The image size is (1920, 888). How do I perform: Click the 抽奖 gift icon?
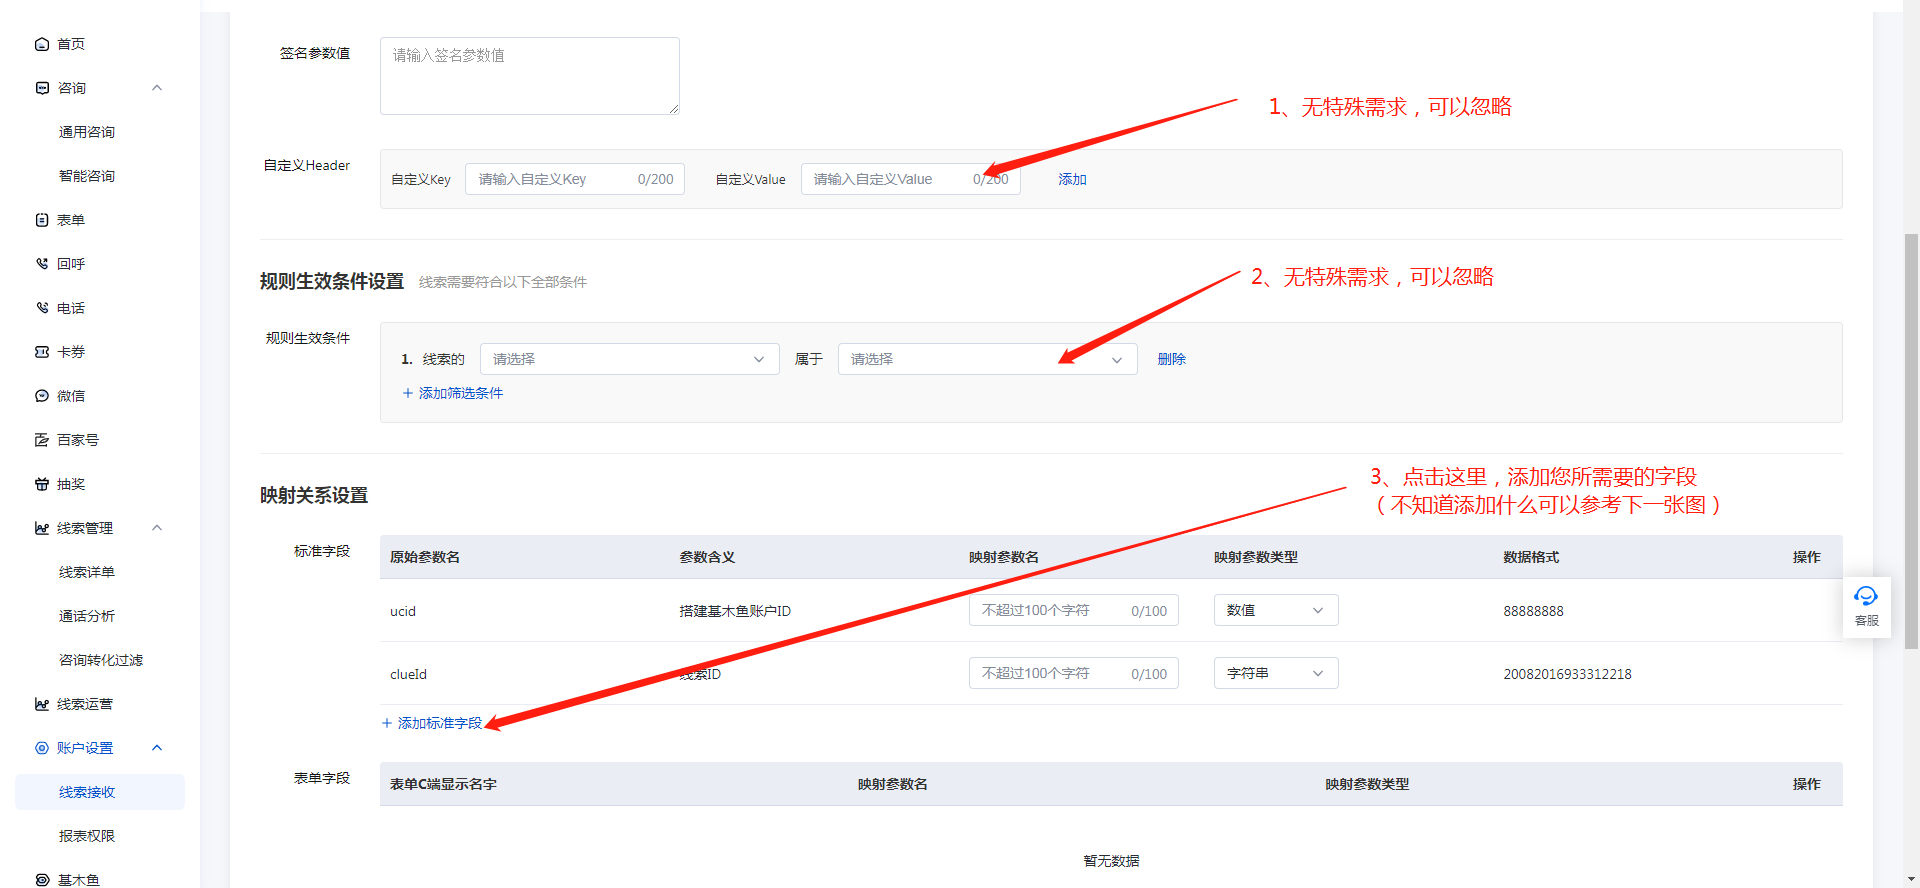click(x=42, y=484)
